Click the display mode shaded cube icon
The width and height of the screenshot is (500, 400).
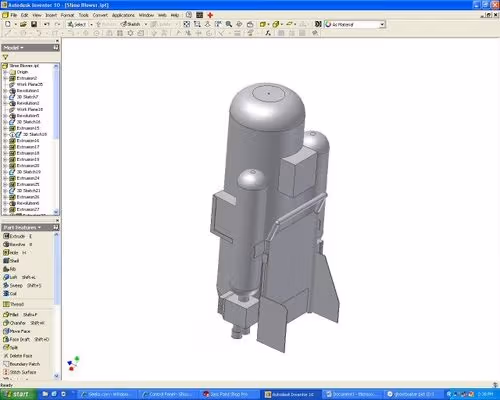(x=263, y=24)
